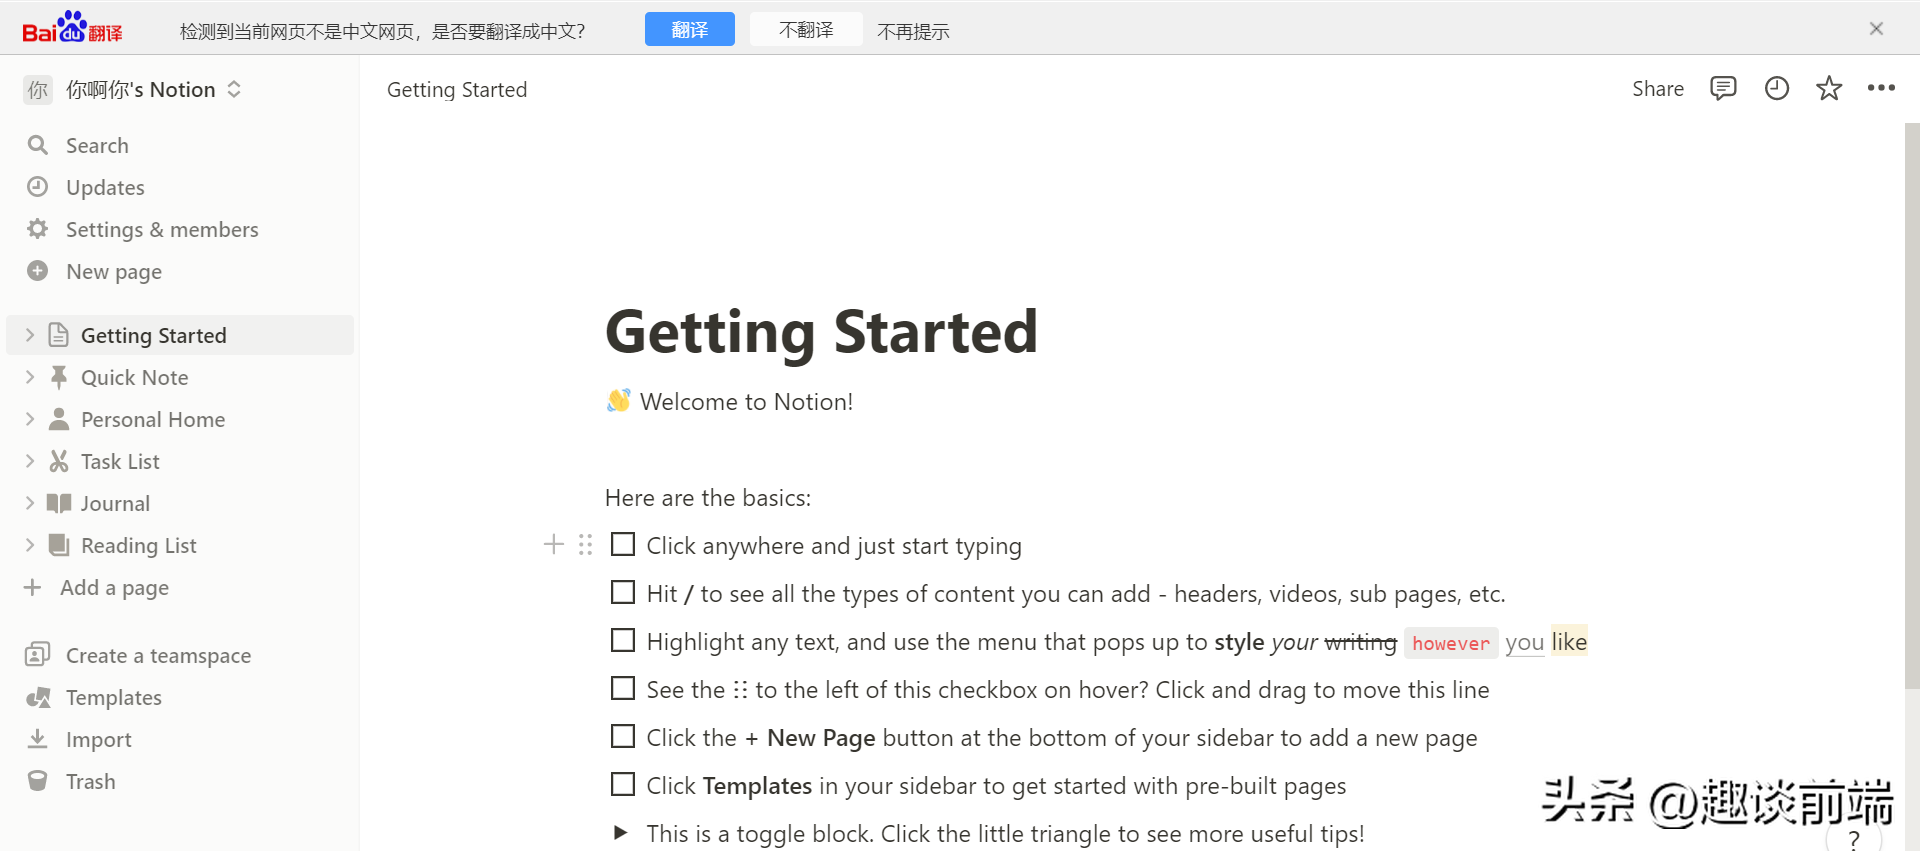Click the Trash bin icon

[38, 781]
